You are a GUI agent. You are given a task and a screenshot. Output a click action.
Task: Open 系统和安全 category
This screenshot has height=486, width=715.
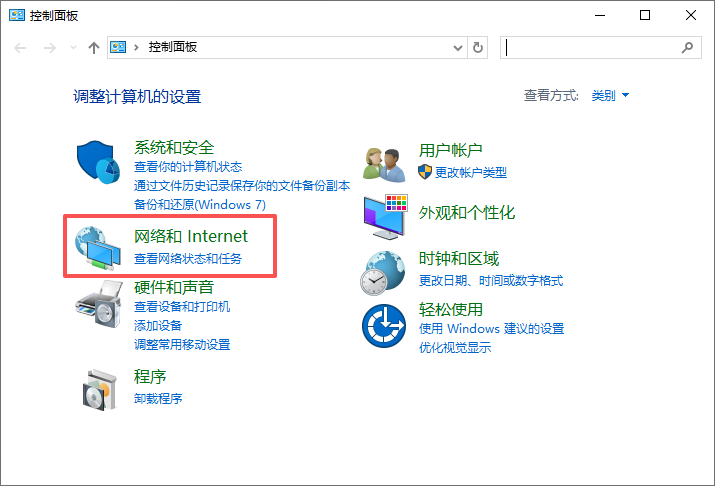(x=174, y=147)
